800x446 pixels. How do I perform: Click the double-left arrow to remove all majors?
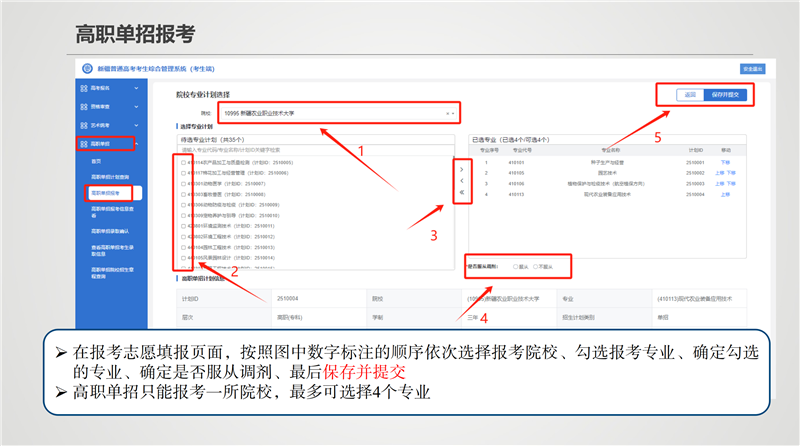coord(461,193)
